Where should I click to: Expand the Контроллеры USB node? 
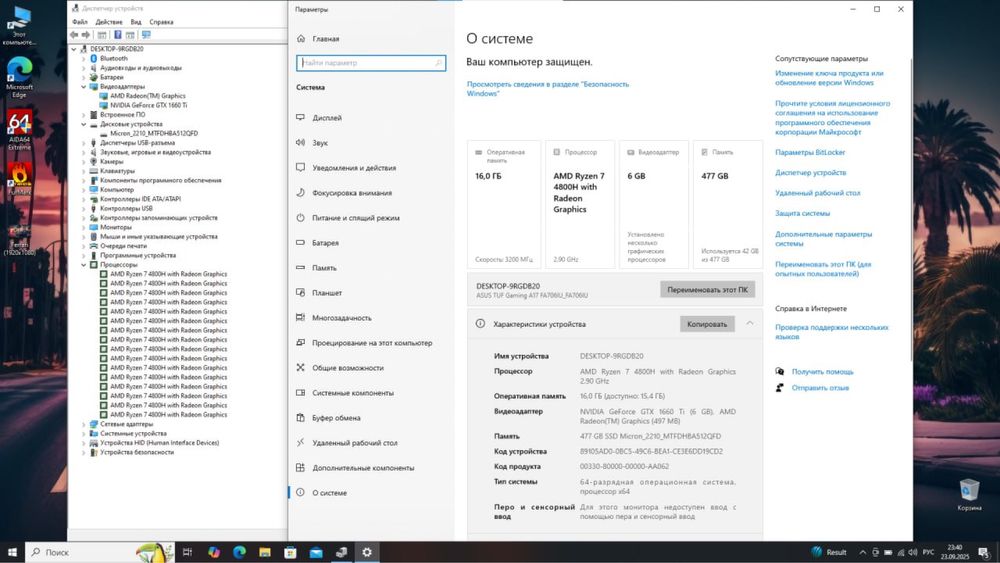pos(84,208)
